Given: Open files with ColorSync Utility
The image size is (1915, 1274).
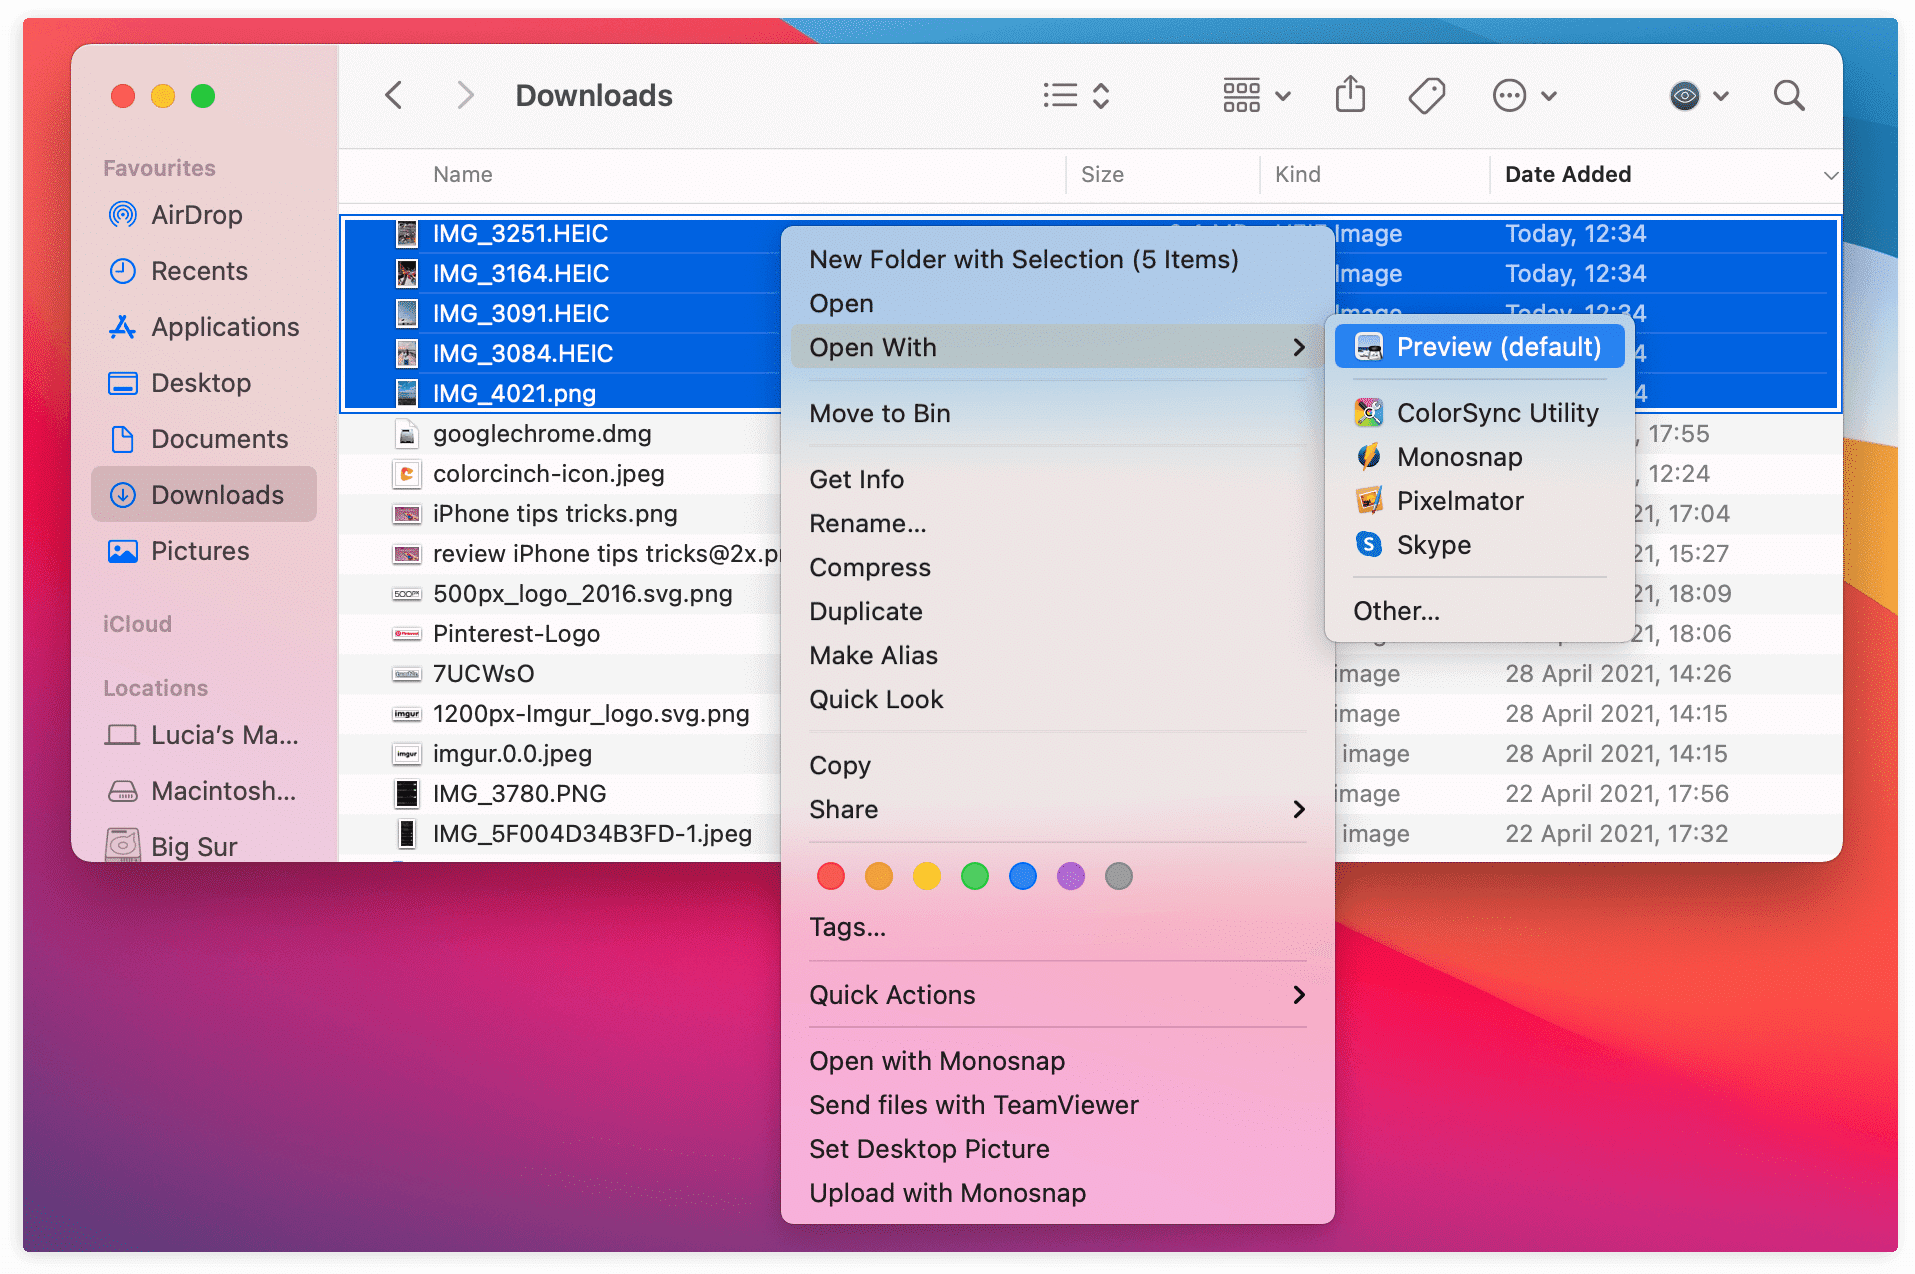Looking at the screenshot, I should [x=1496, y=412].
